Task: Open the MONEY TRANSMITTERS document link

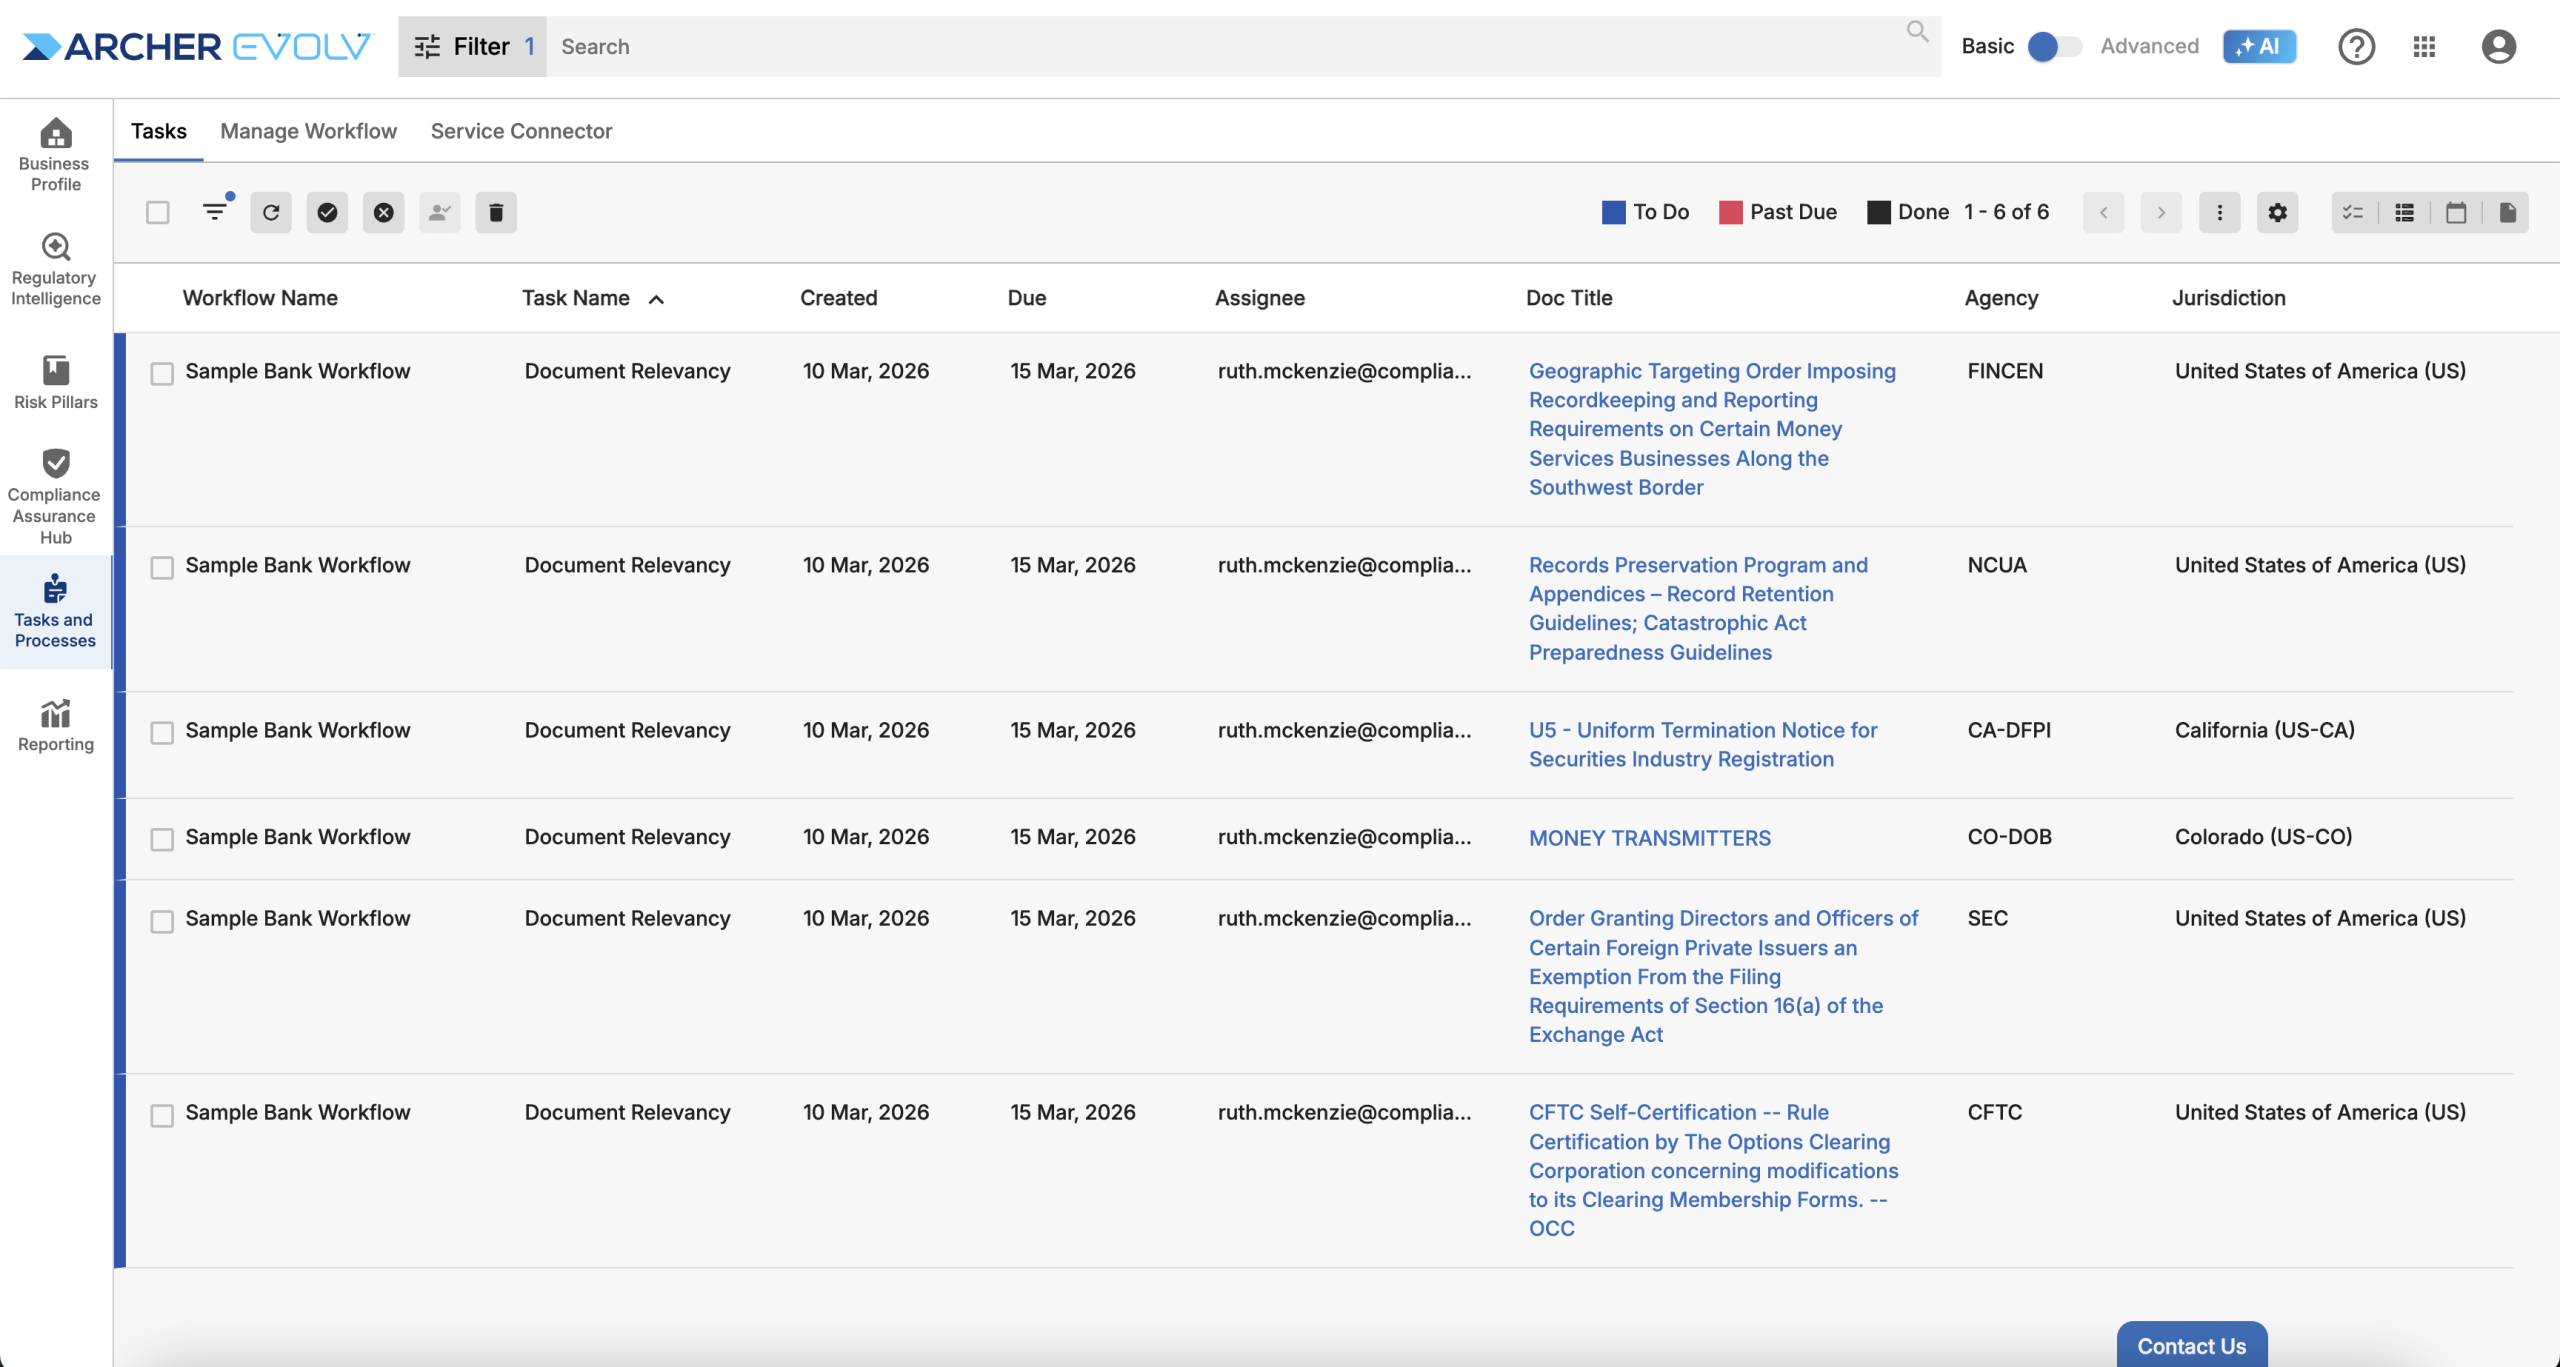Action: 1649,838
